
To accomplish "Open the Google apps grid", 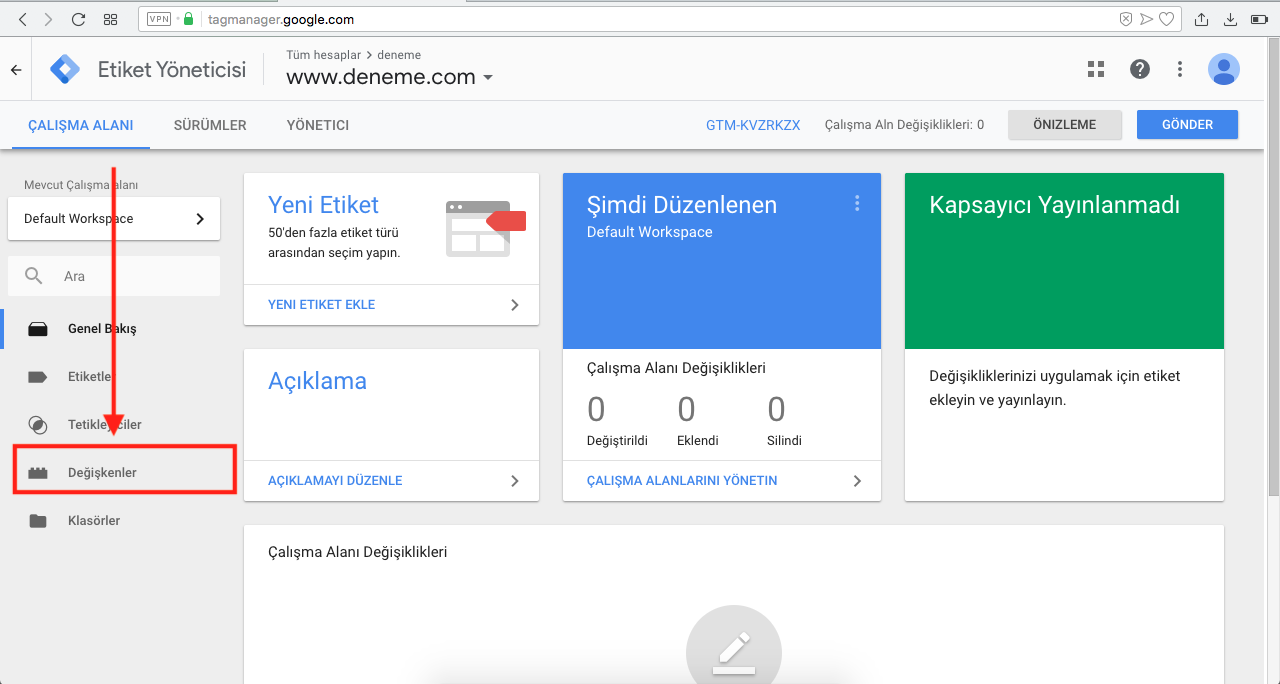I will coord(1096,69).
